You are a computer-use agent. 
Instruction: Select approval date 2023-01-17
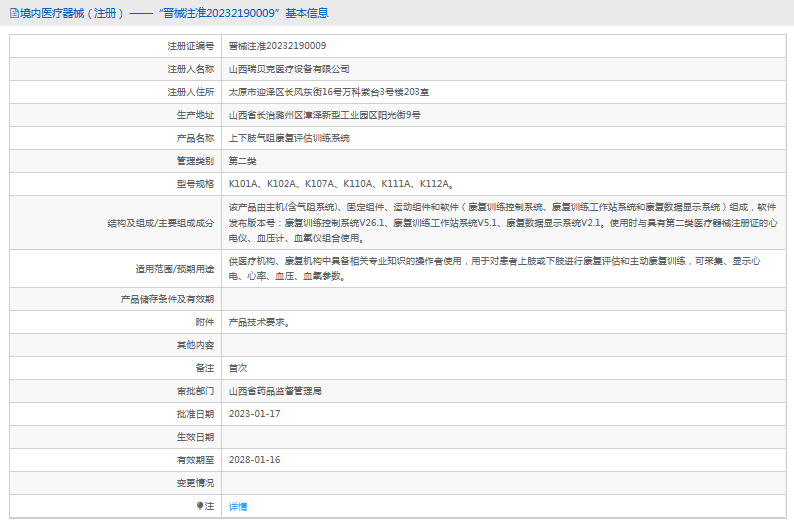pyautogui.click(x=254, y=414)
